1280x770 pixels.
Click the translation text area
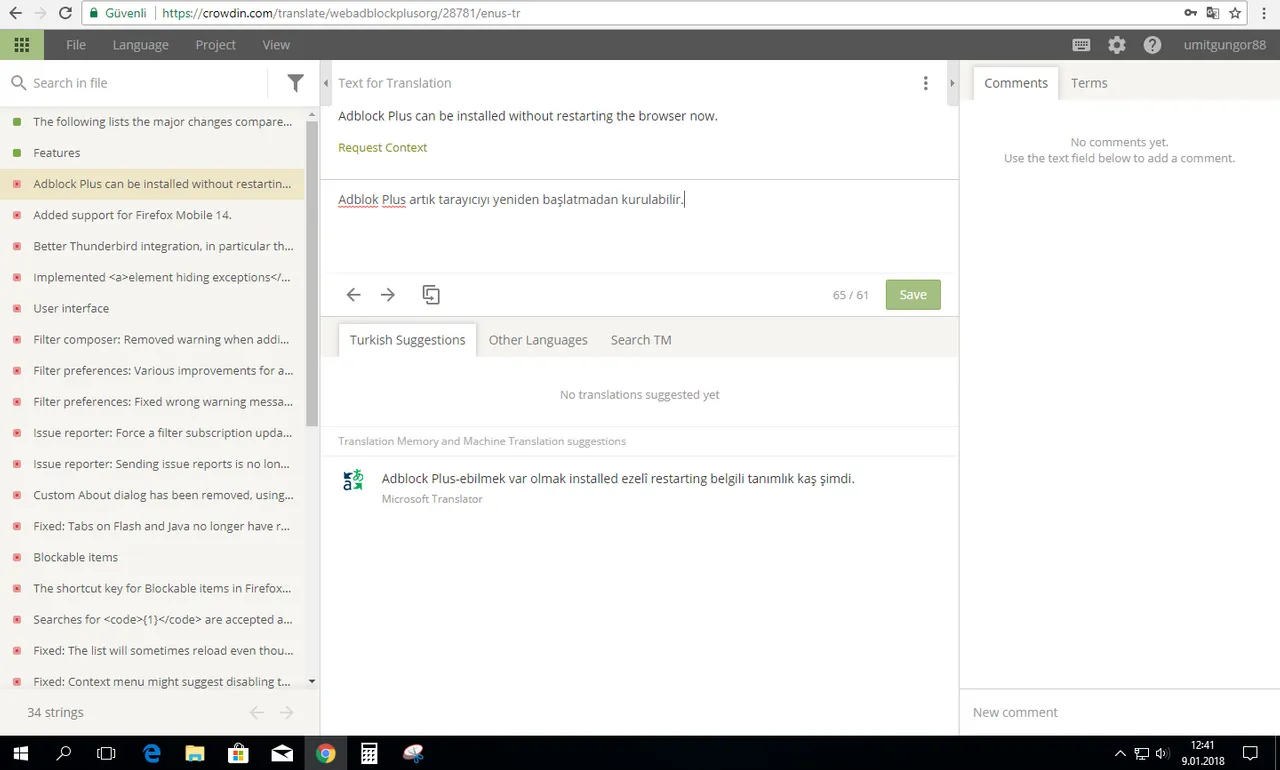tap(639, 227)
